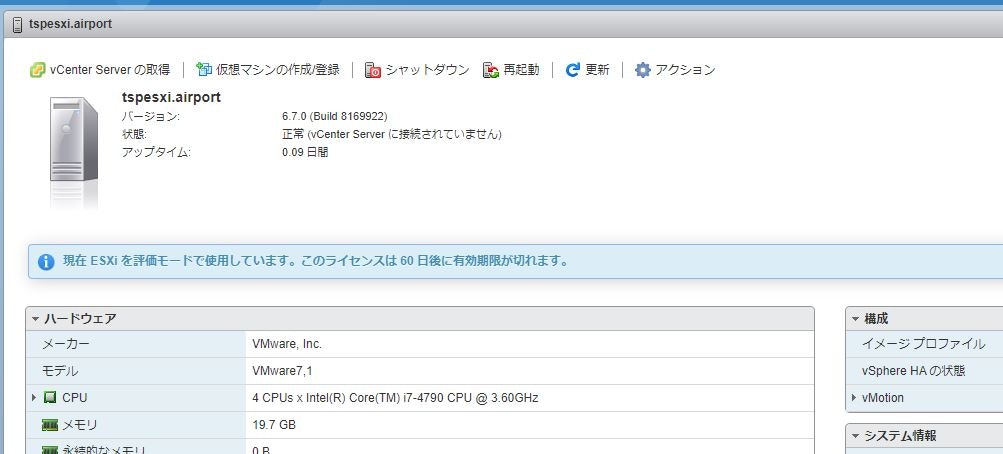1003x454 pixels.
Task: Click the モデル row label
Action: 60,371
